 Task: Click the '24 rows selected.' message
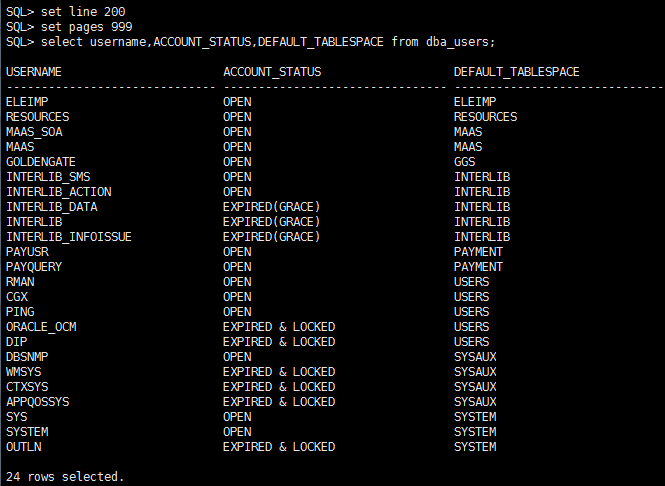[x=65, y=477]
